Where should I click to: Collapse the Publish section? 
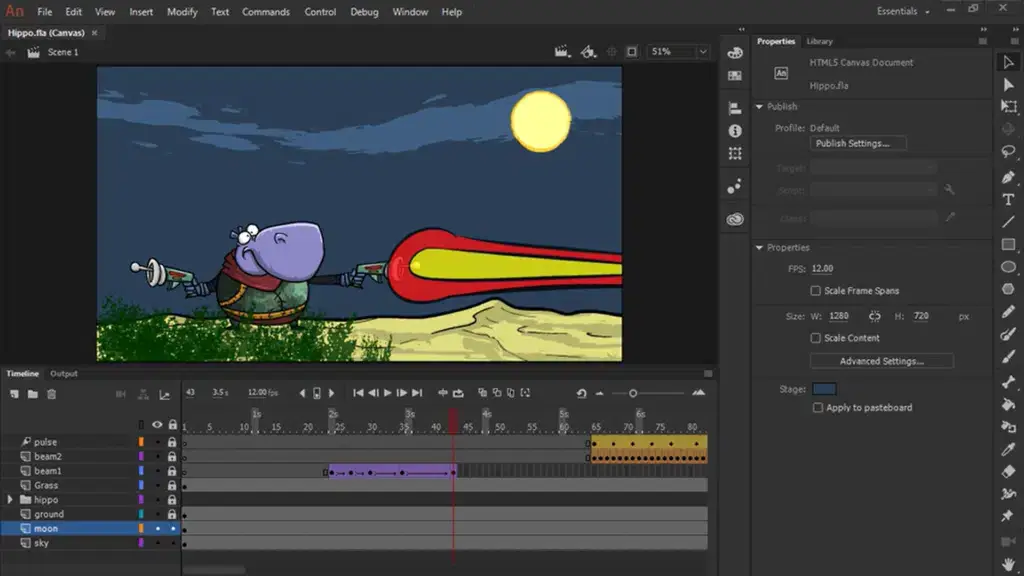click(x=761, y=107)
